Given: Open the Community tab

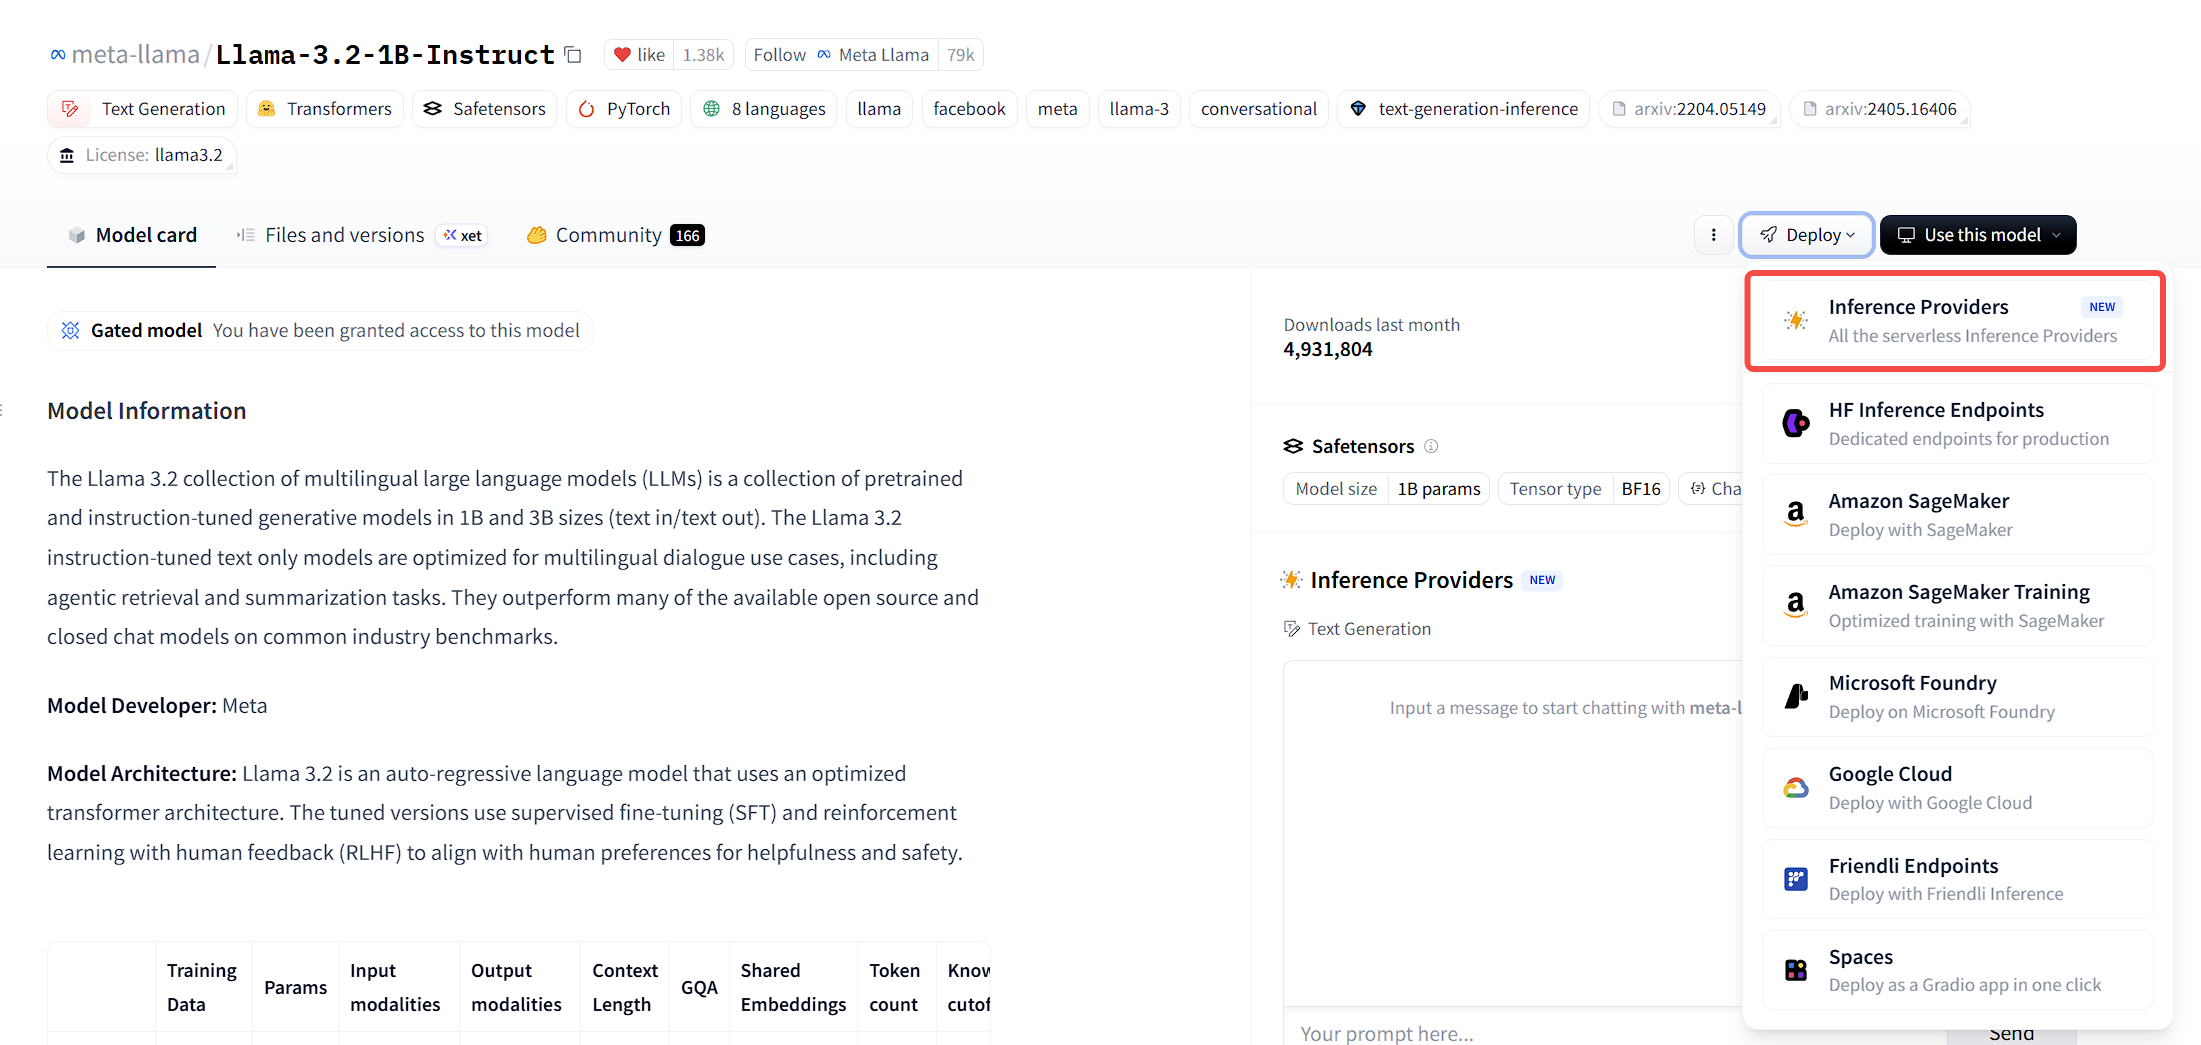Looking at the screenshot, I should (608, 235).
